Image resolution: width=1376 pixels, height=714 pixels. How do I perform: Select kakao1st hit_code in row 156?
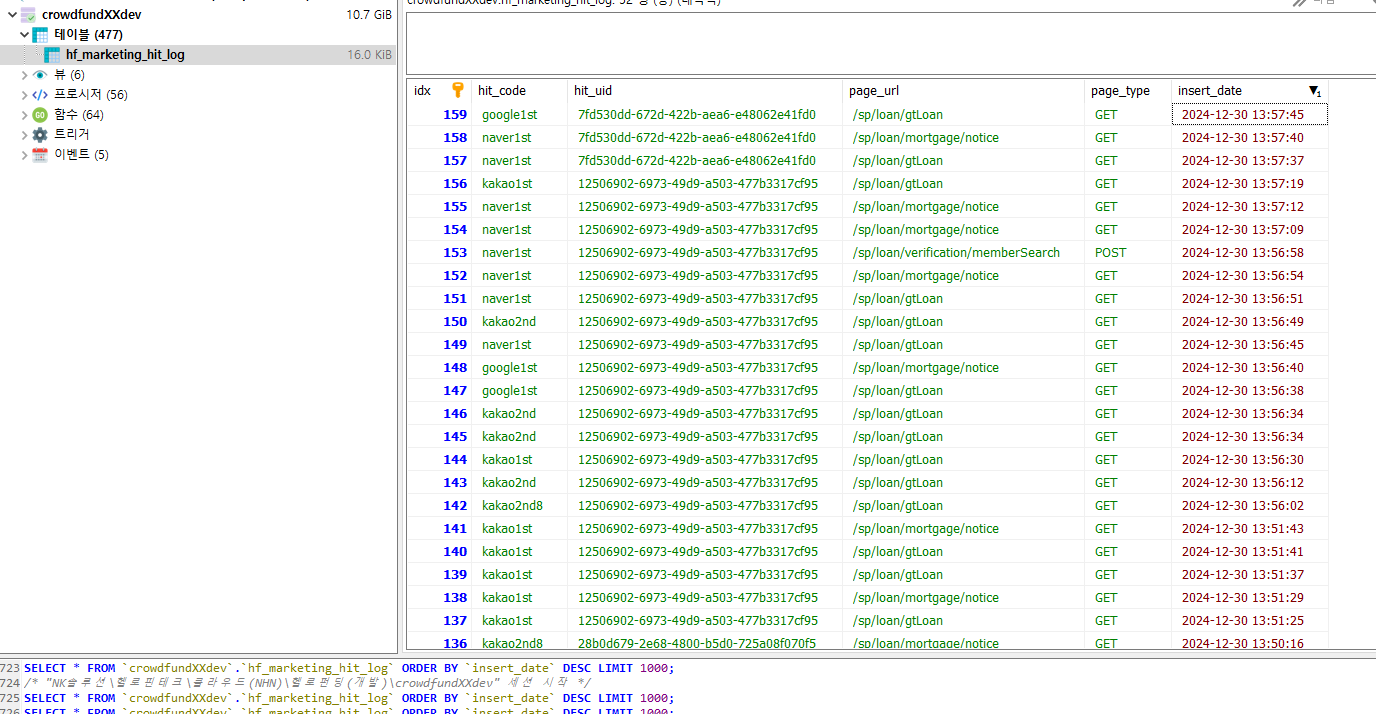point(519,184)
